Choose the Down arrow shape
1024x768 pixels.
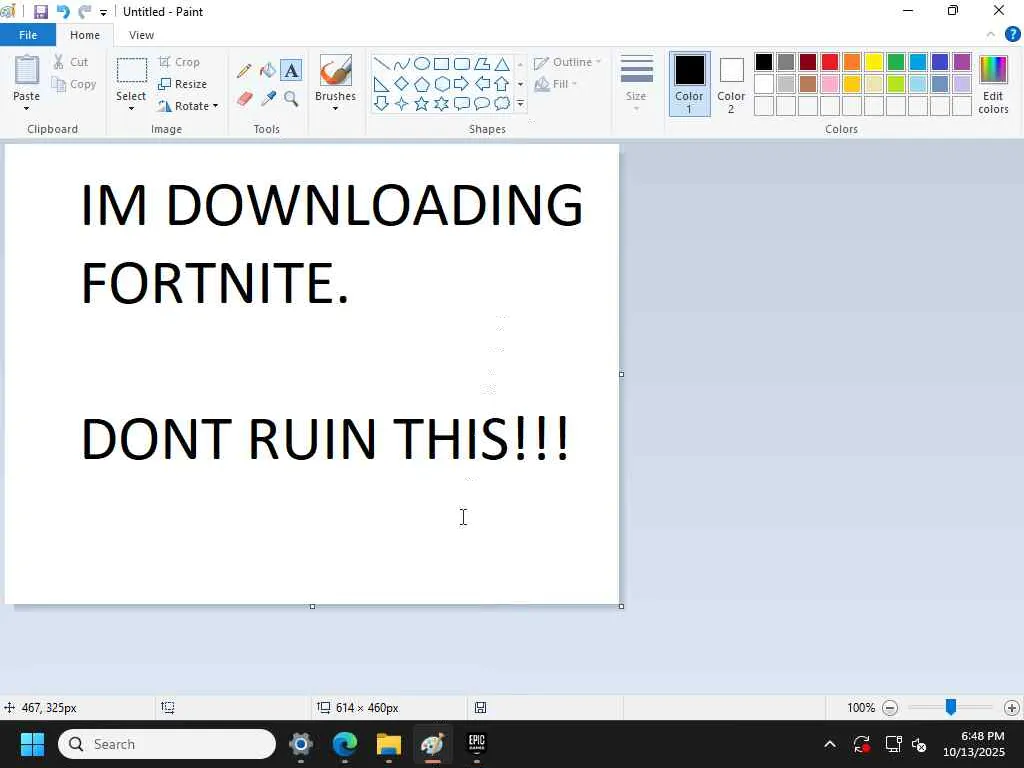tap(382, 103)
